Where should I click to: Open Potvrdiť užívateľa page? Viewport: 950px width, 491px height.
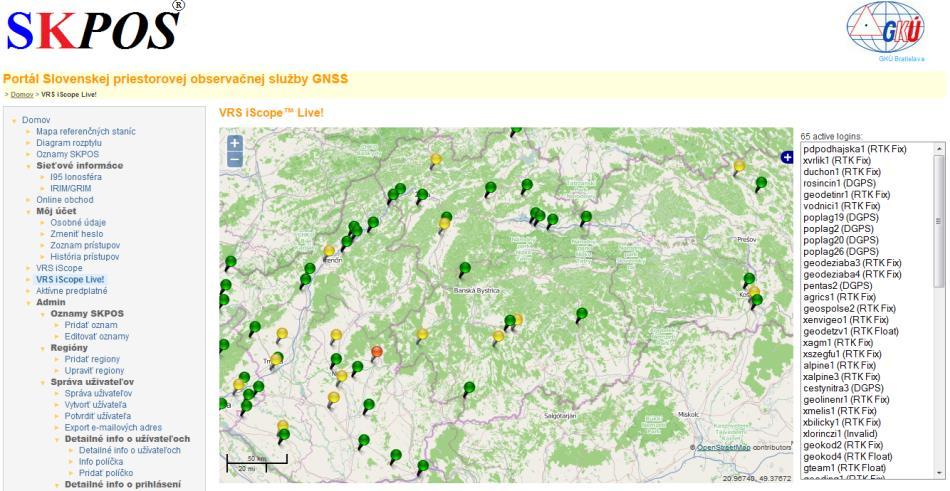tap(98, 416)
